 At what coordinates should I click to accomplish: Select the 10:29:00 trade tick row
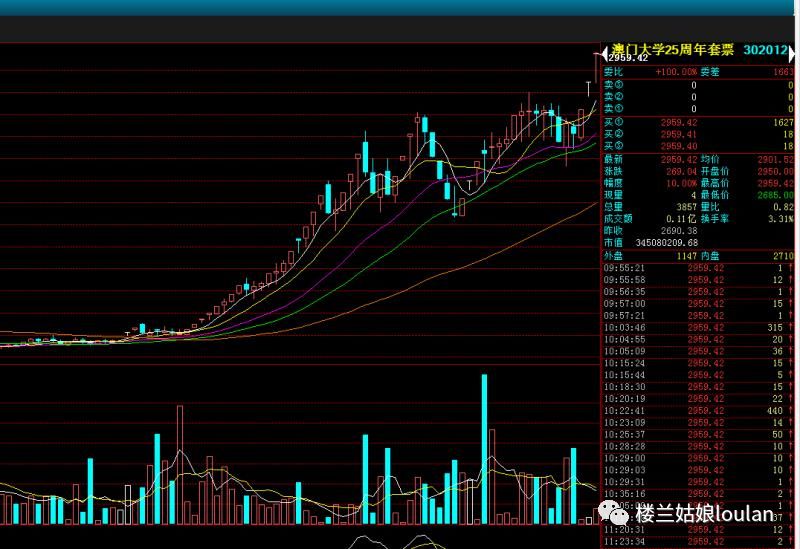point(698,458)
